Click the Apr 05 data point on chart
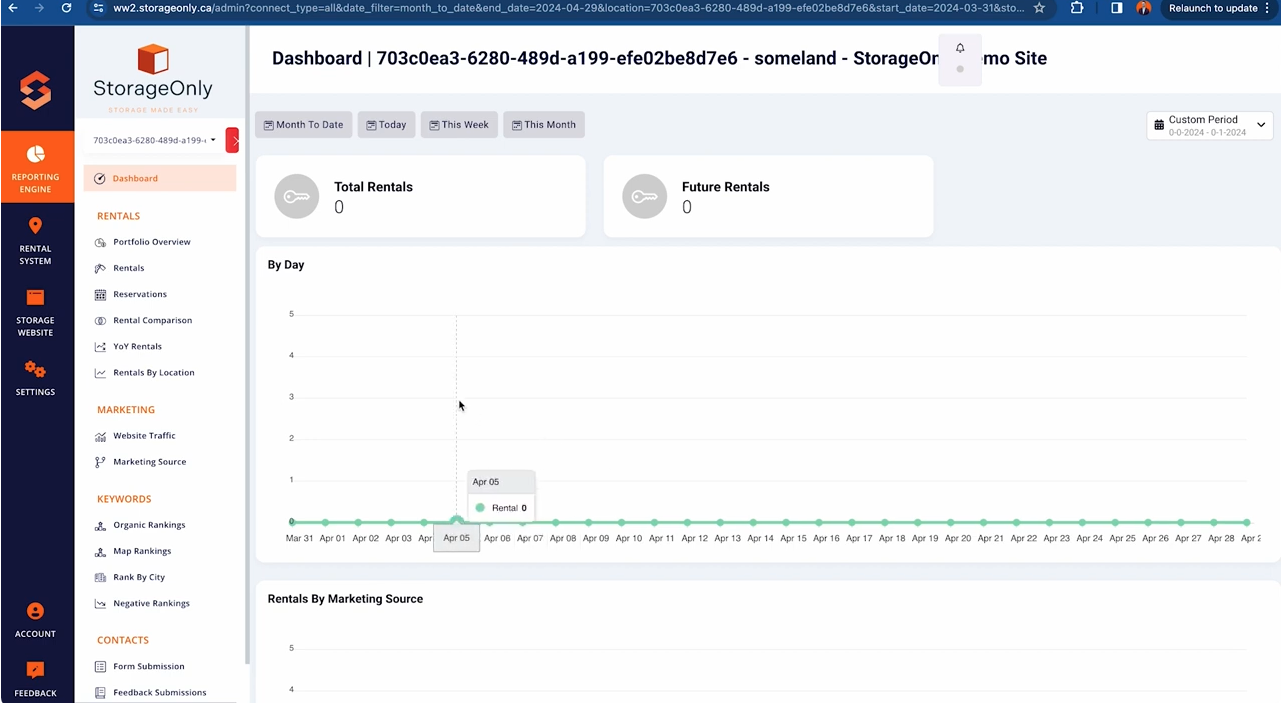The width and height of the screenshot is (1285, 703). 457,521
